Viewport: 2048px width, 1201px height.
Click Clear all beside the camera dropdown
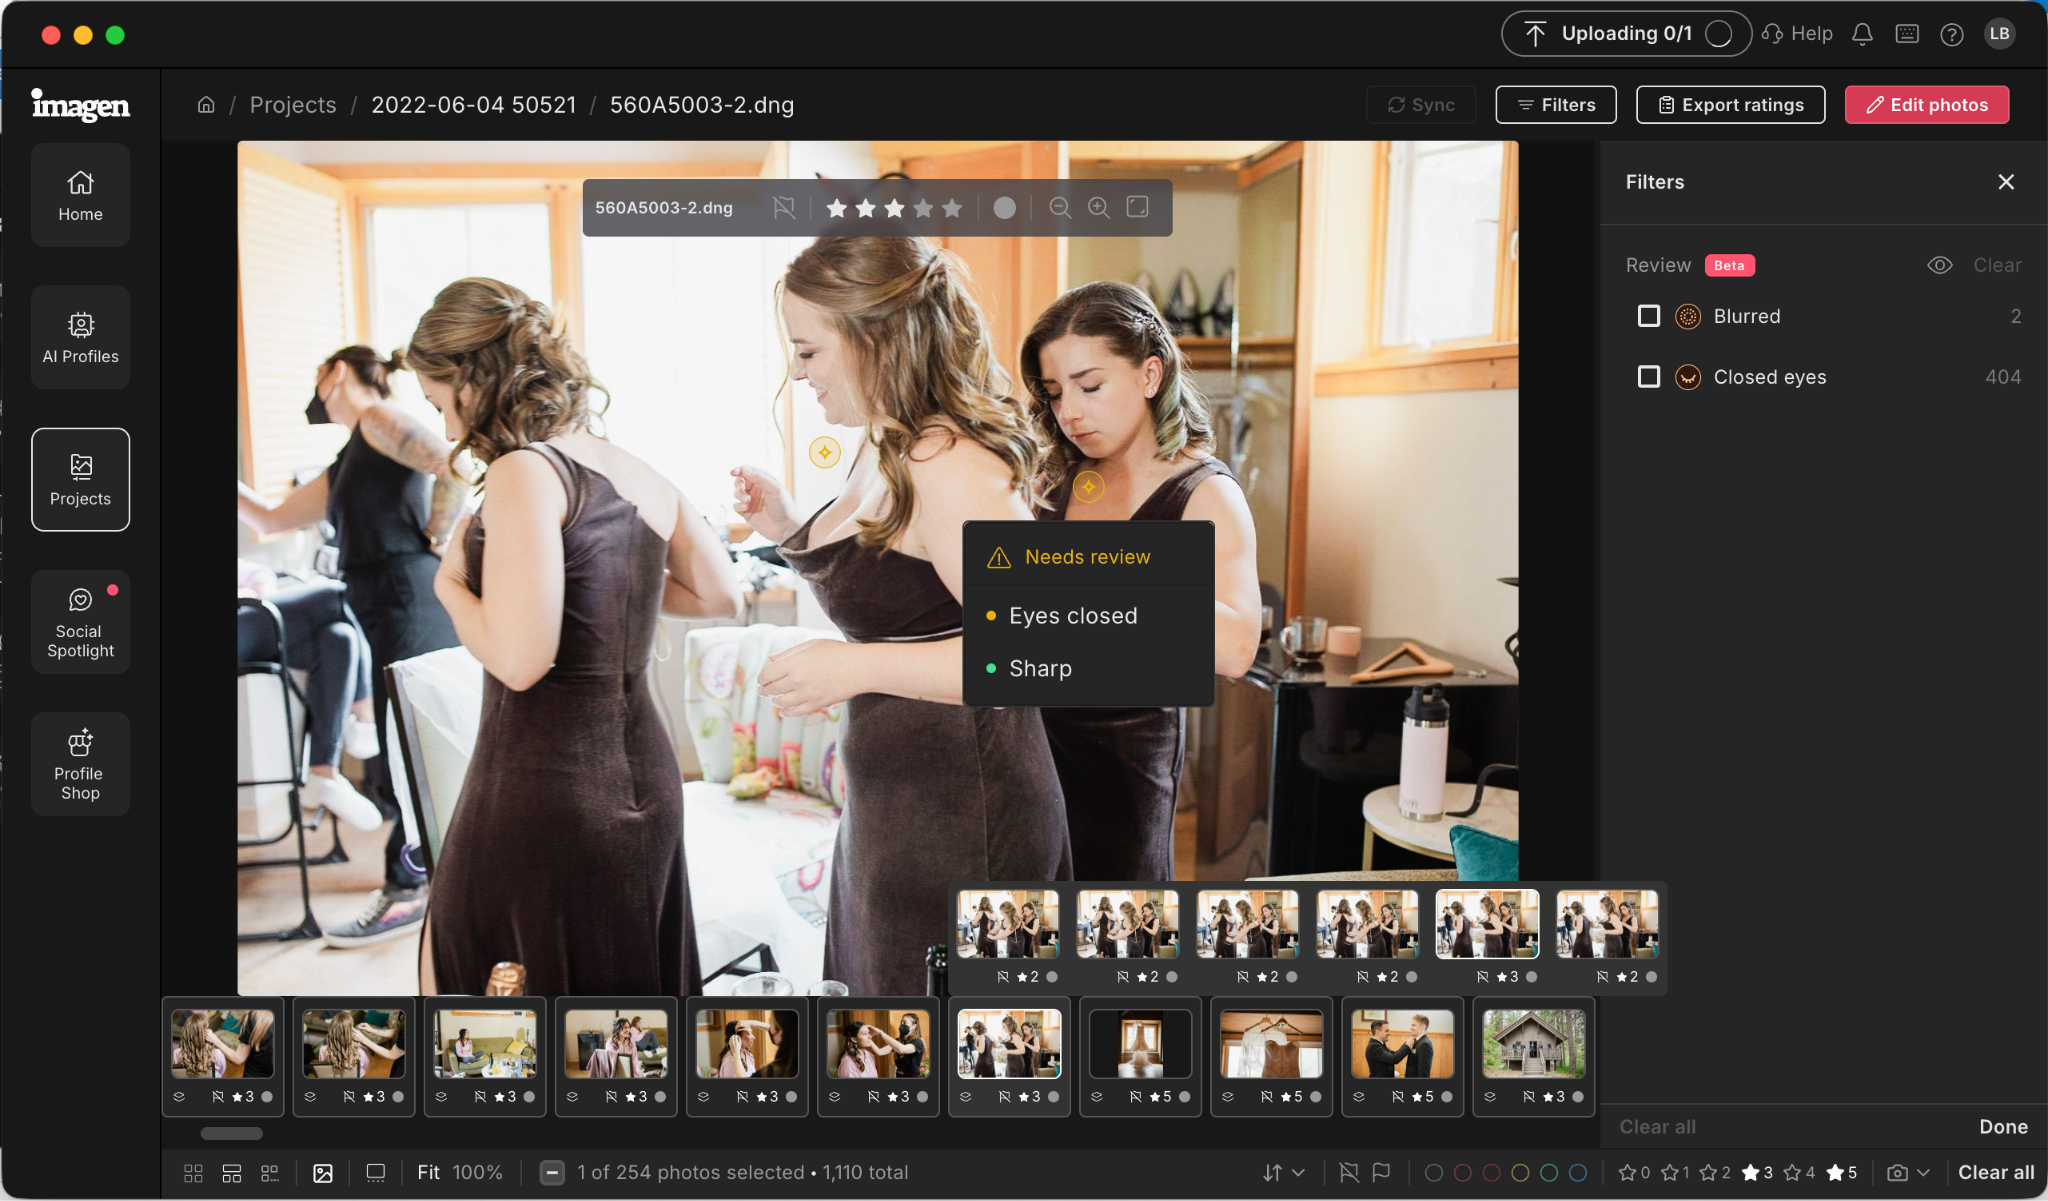click(x=1996, y=1173)
